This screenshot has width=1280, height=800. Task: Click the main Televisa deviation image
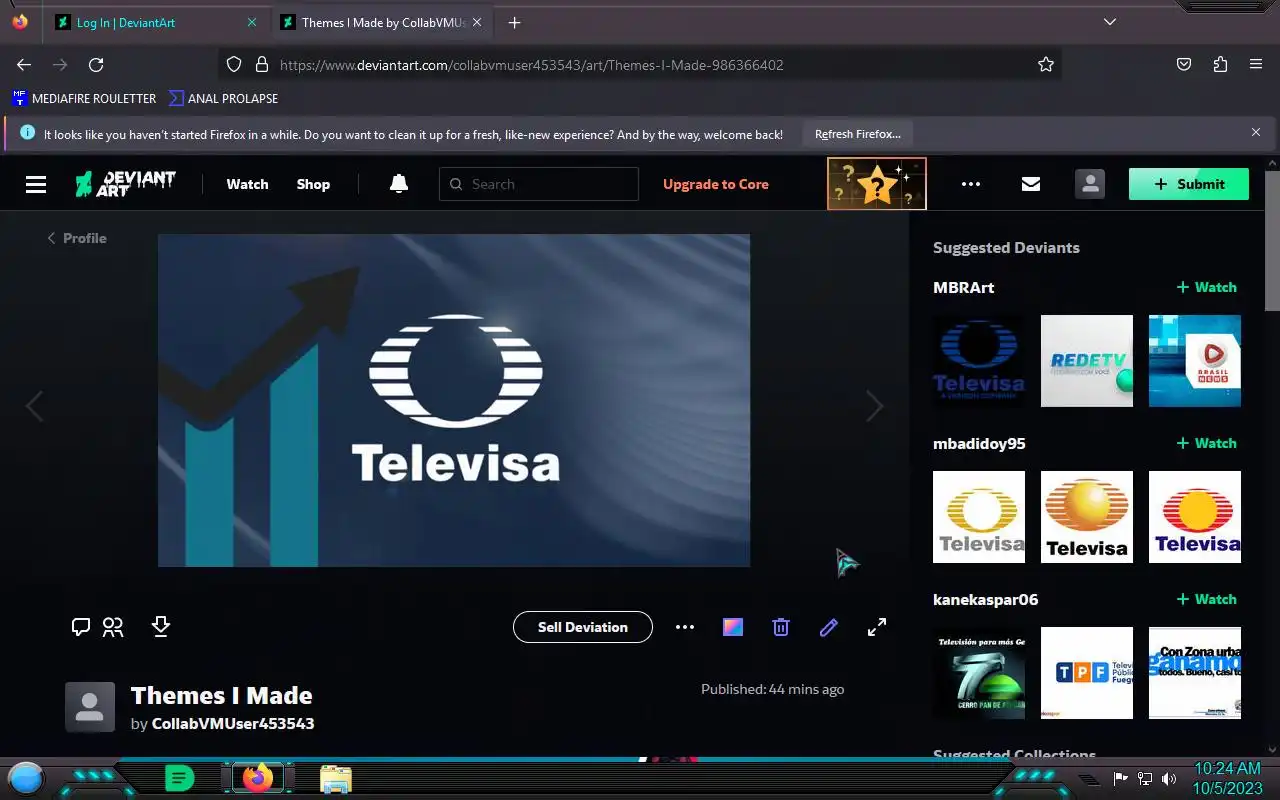coord(454,401)
